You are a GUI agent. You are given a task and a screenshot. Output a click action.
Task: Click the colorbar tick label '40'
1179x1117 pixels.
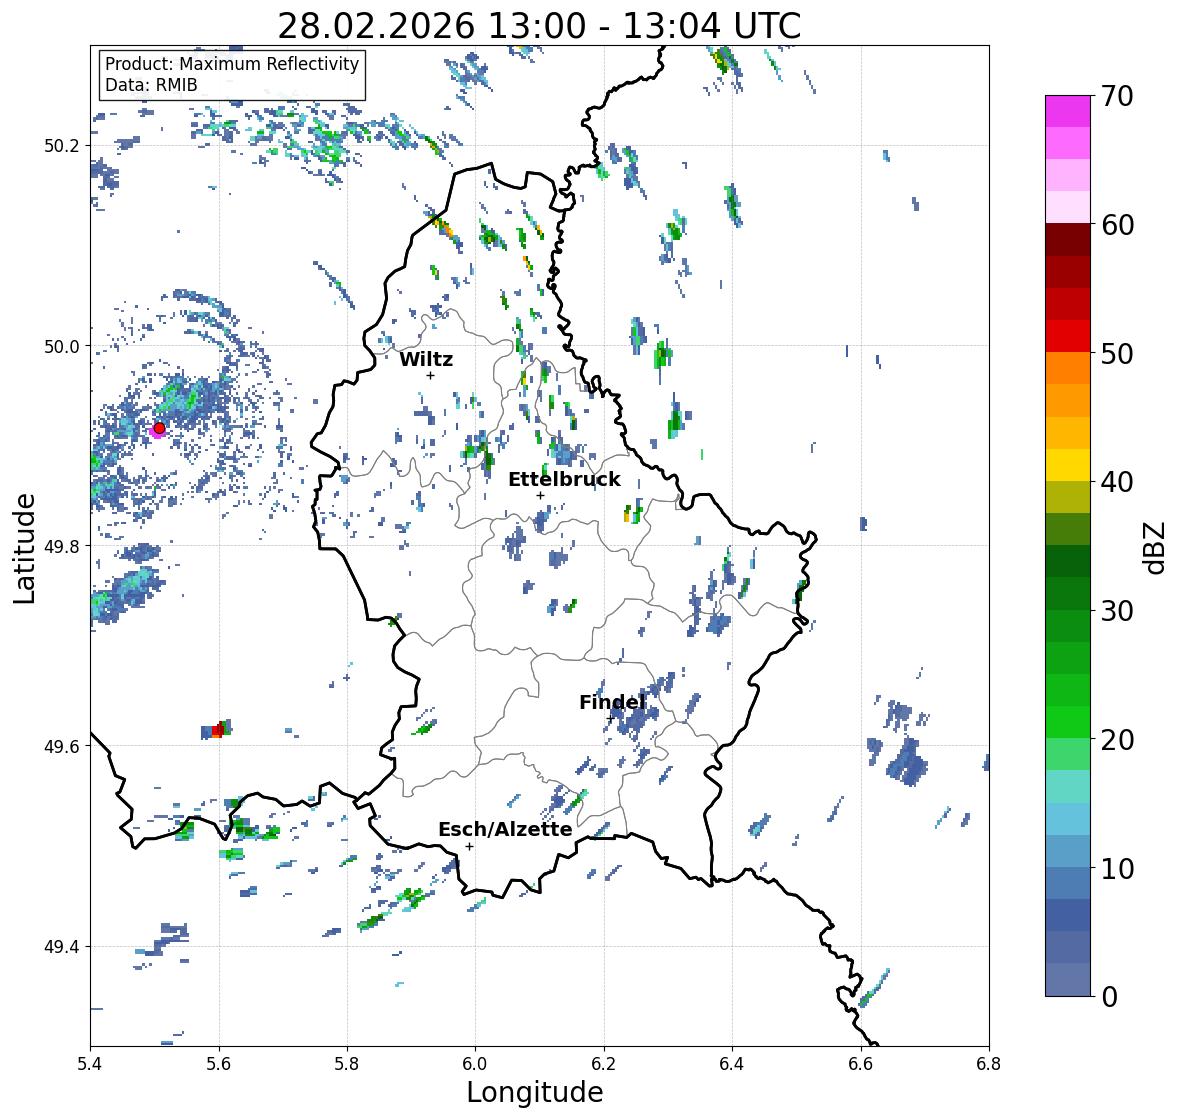pos(1117,482)
